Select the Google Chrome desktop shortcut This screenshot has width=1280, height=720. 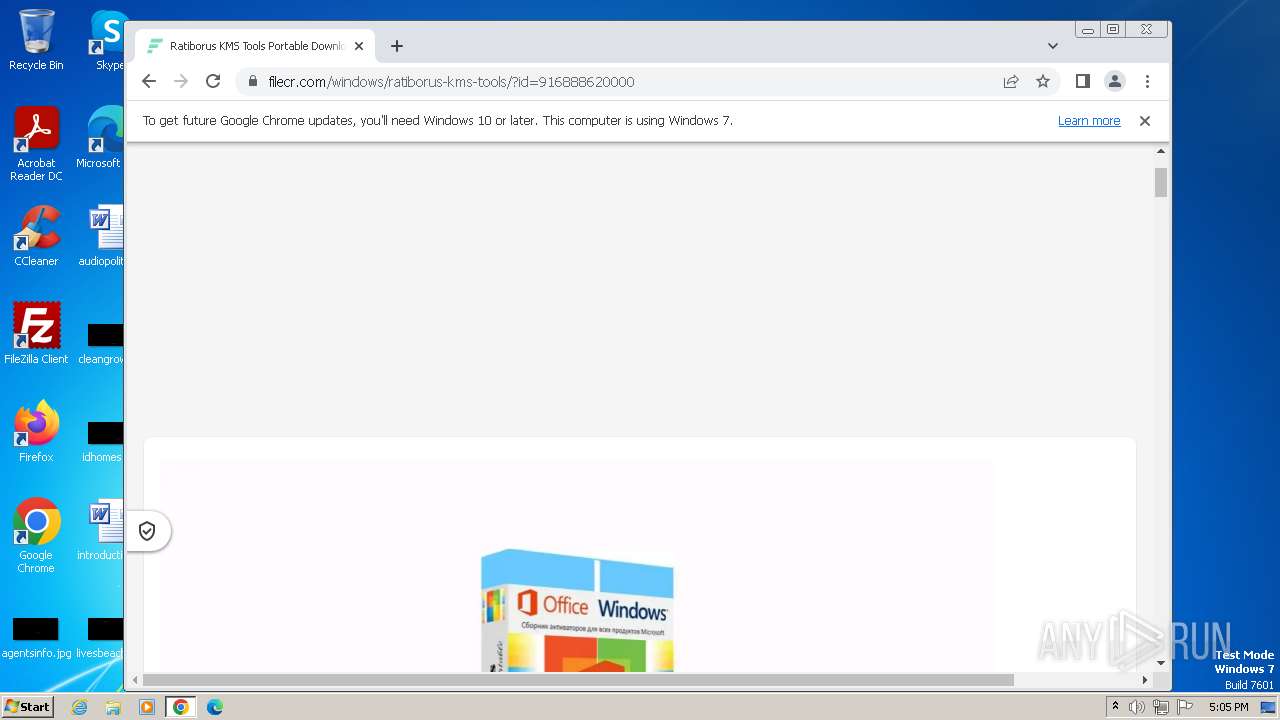pos(36,536)
